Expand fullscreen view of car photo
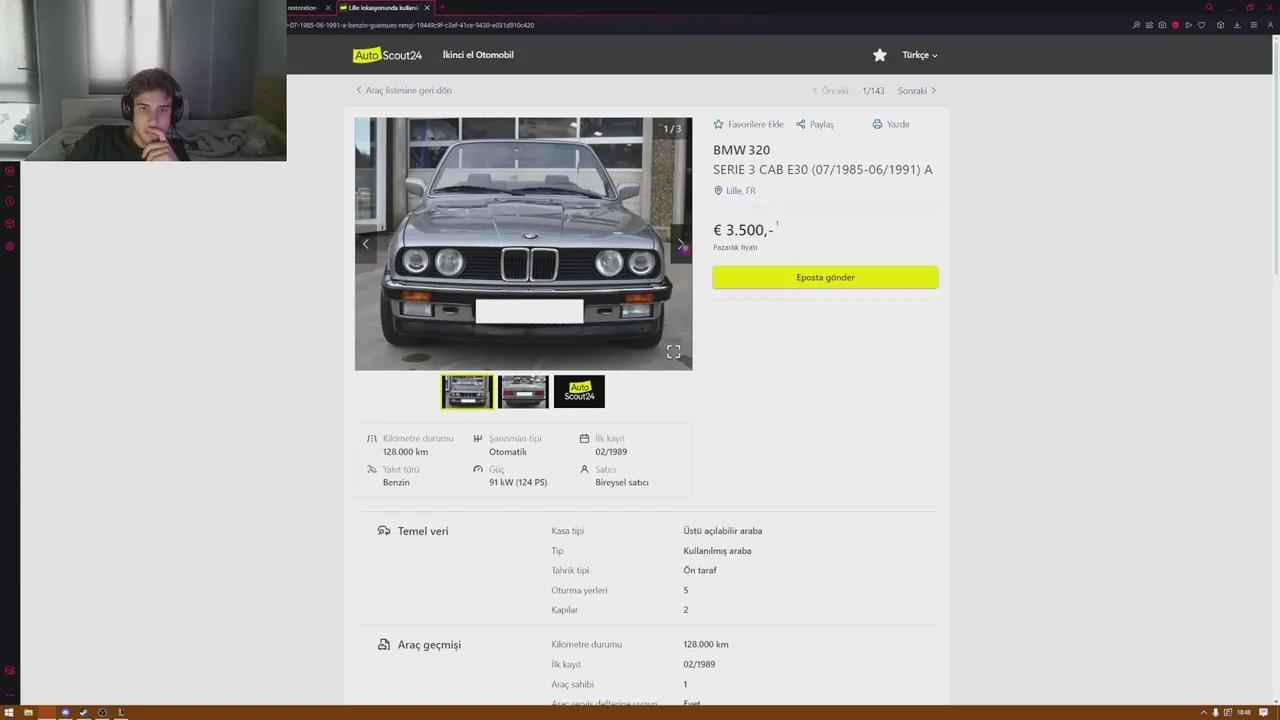This screenshot has width=1280, height=720. point(673,352)
